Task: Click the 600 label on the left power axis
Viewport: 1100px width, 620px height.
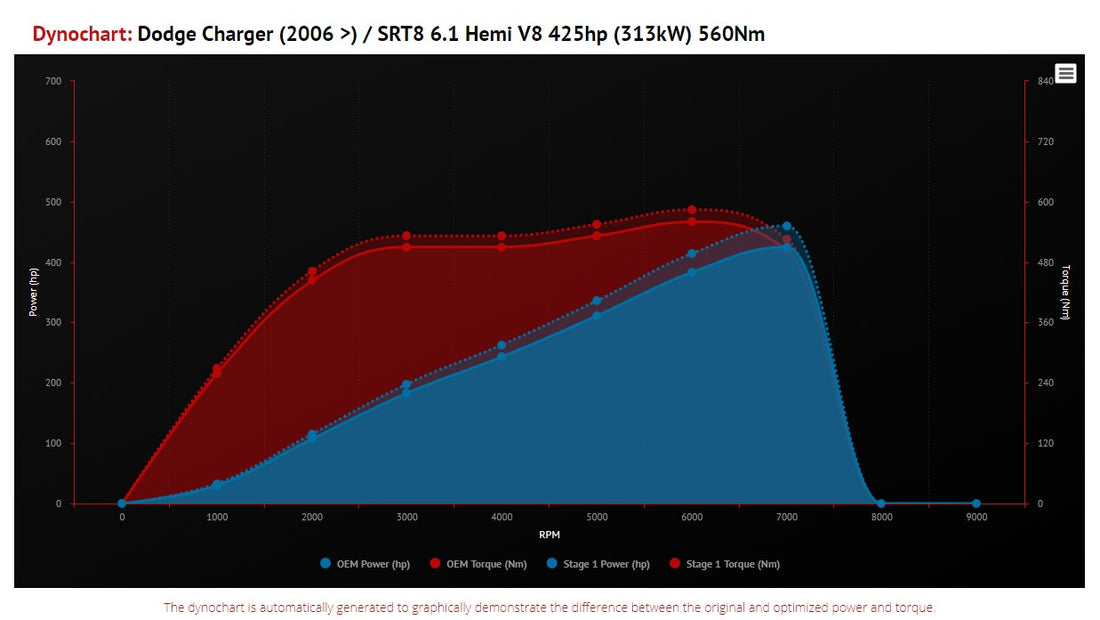Action: 53,142
